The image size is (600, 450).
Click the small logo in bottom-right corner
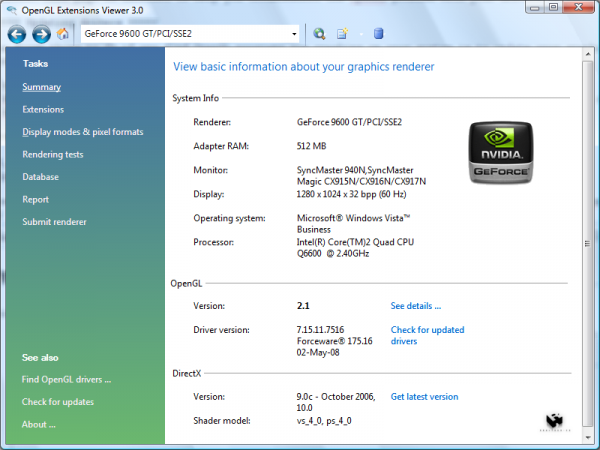[557, 423]
